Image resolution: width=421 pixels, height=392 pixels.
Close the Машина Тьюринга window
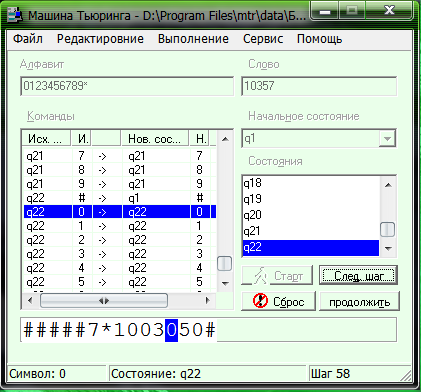pos(389,11)
